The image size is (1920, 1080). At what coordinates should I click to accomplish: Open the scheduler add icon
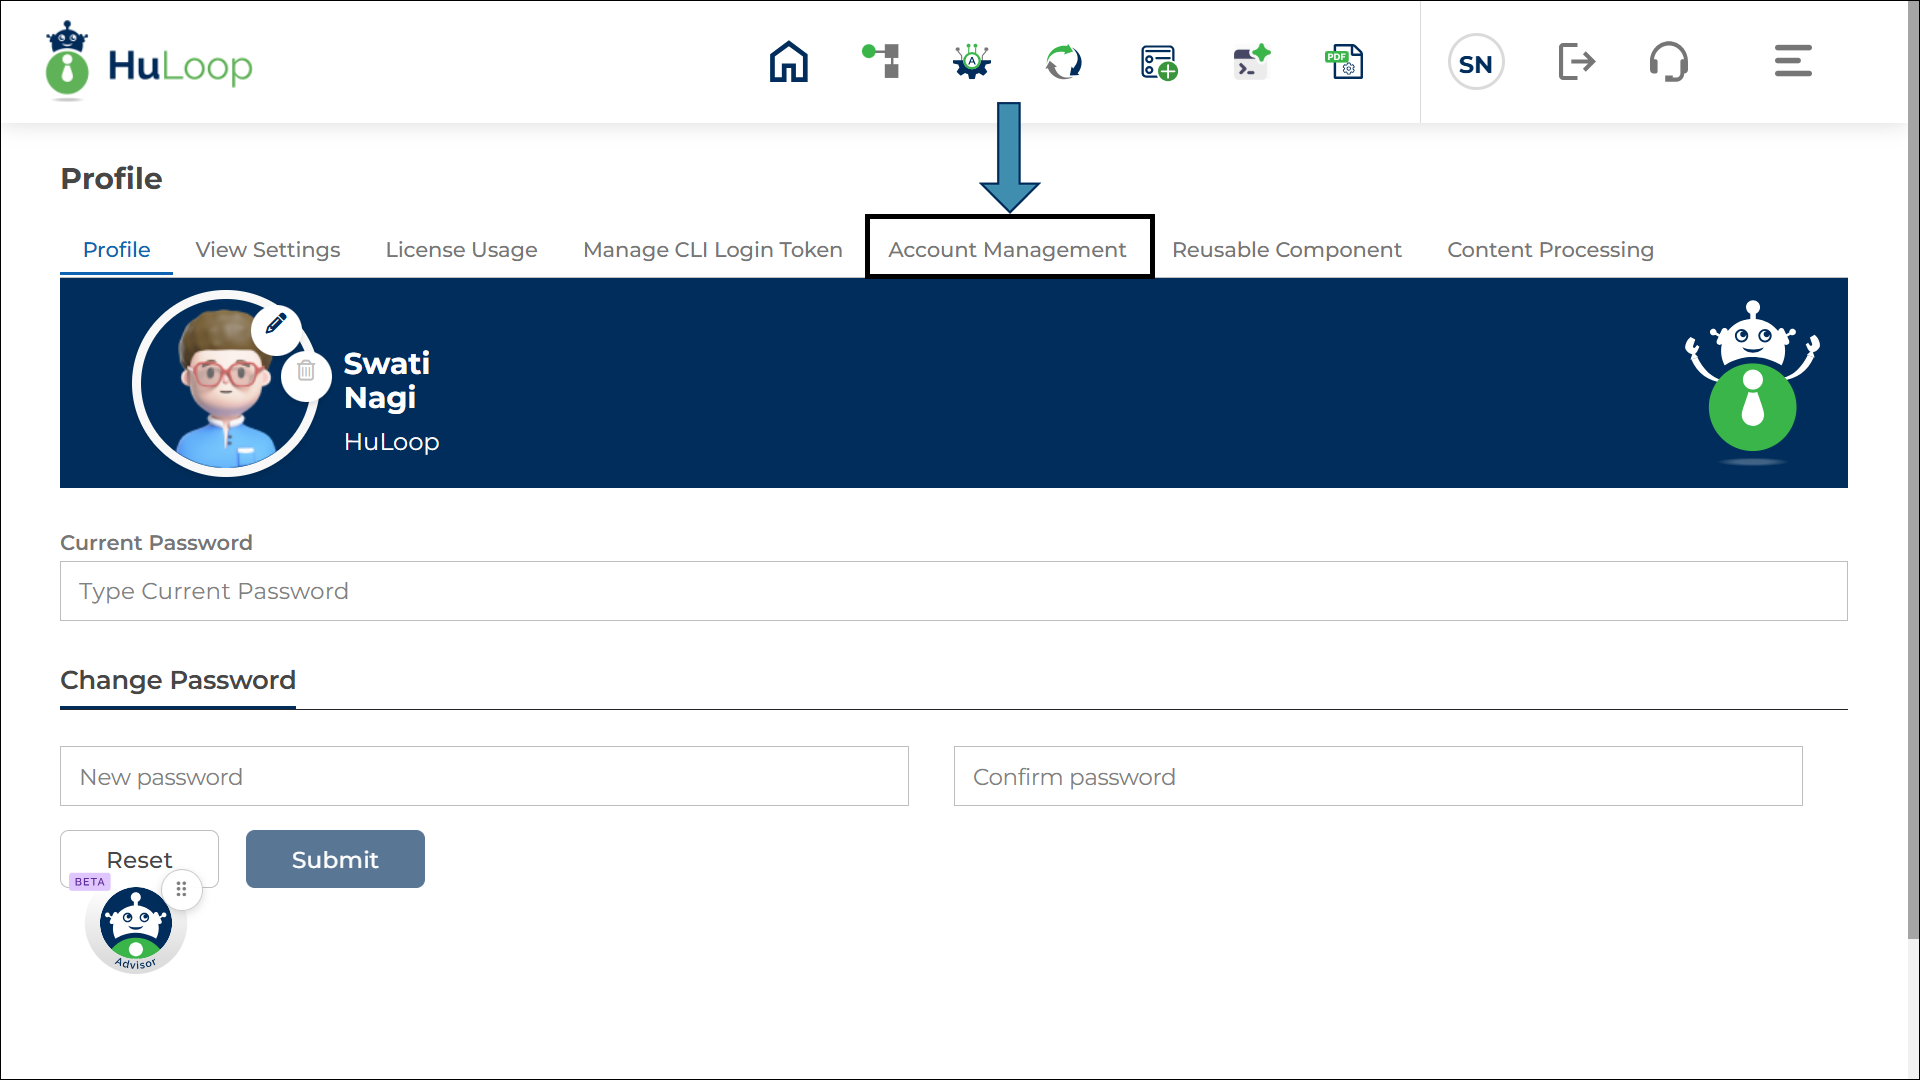click(1158, 62)
